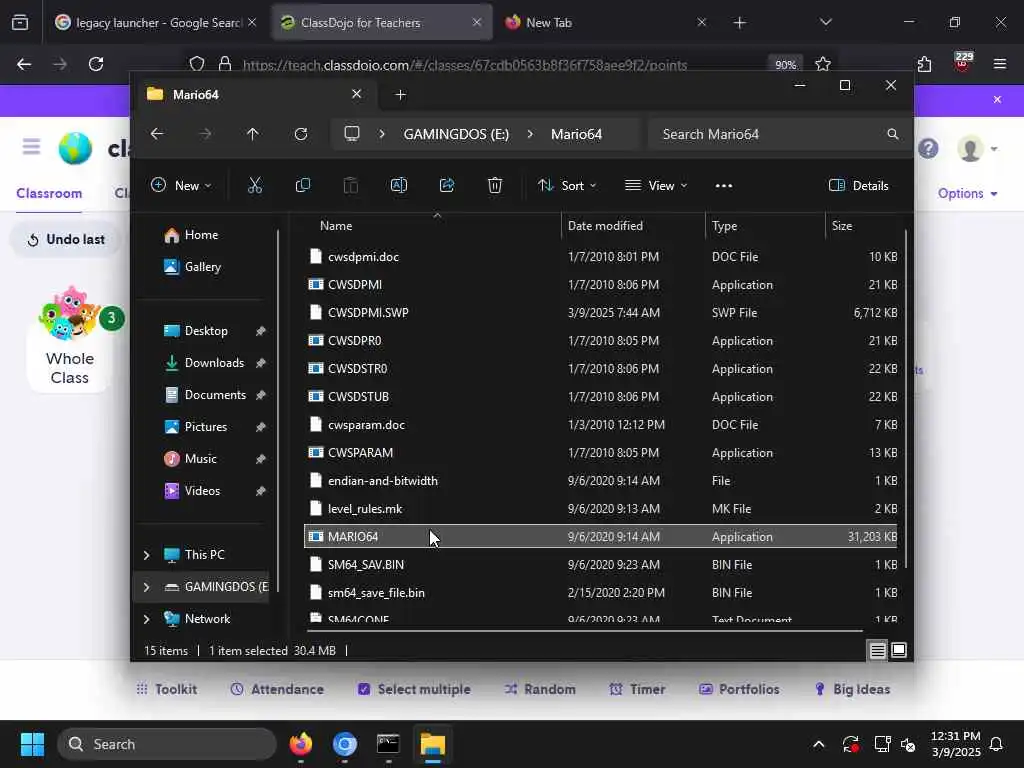This screenshot has width=1024, height=768.
Task: Open Timer in ClassDojo bottom bar
Action: pos(637,689)
